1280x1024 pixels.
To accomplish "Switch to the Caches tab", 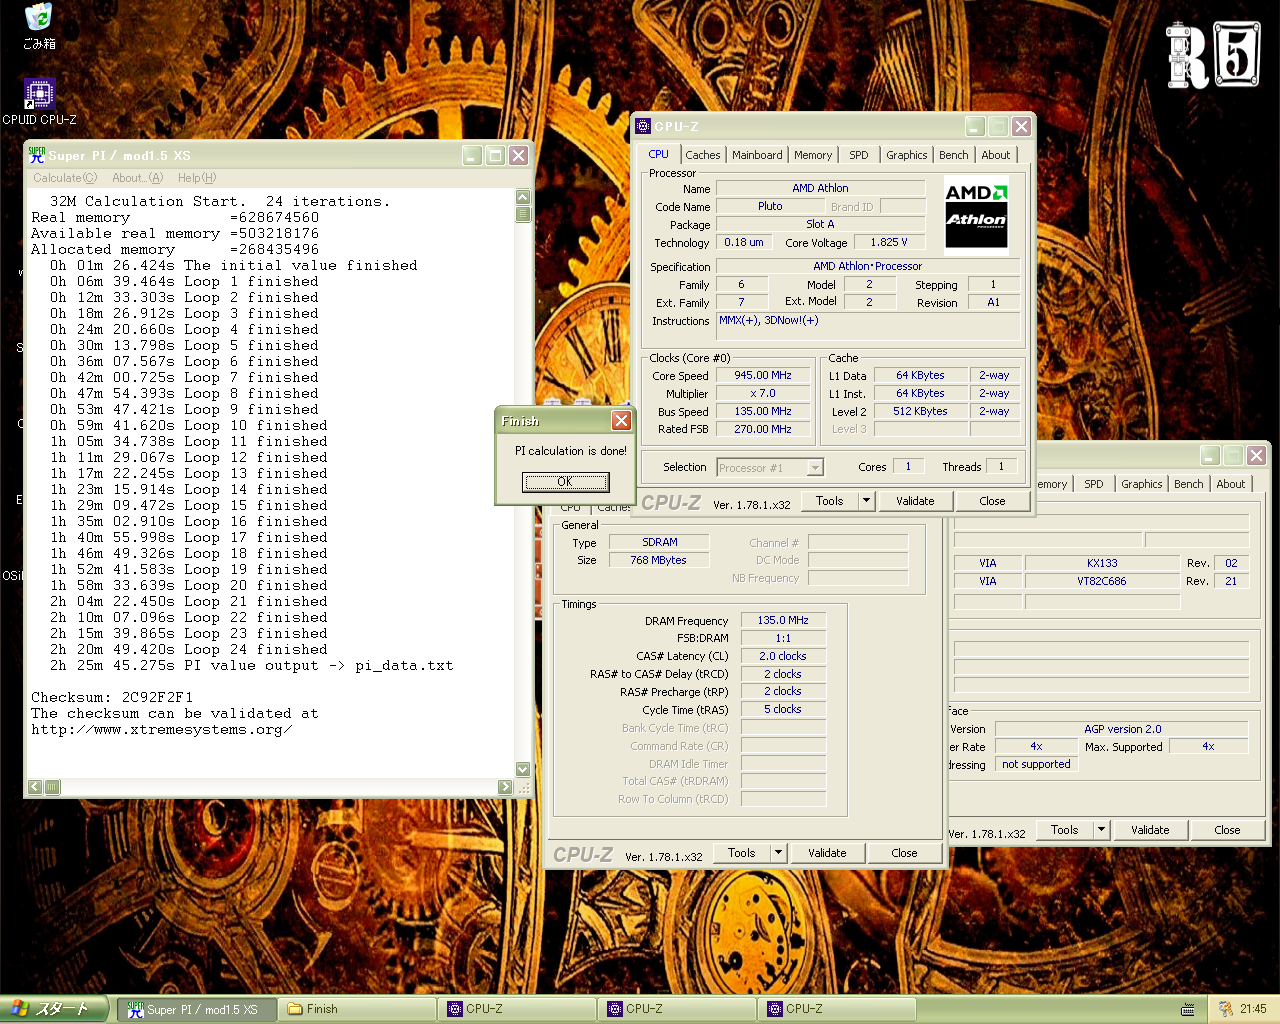I will pyautogui.click(x=702, y=155).
